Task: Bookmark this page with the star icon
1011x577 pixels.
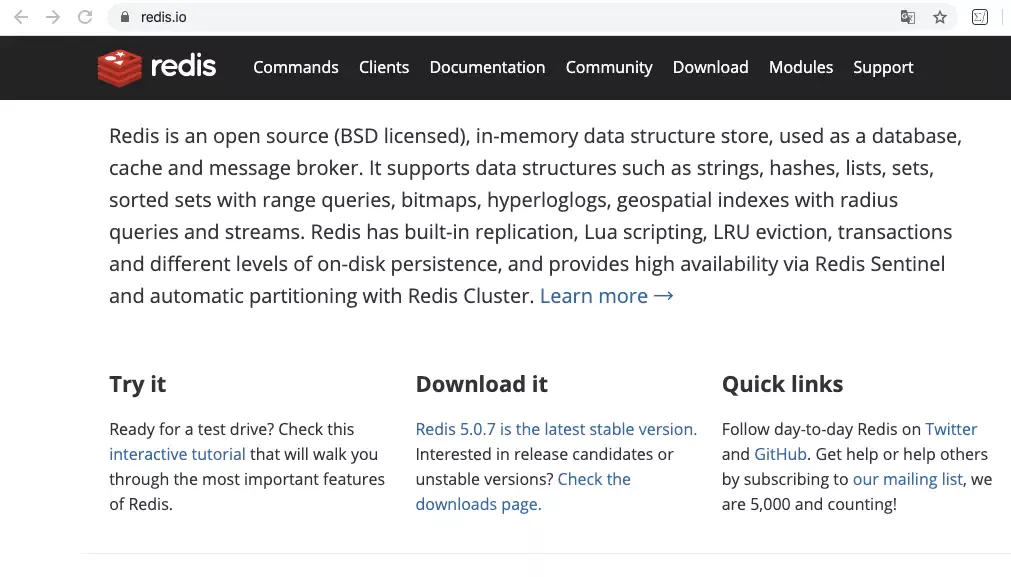Action: coord(940,17)
